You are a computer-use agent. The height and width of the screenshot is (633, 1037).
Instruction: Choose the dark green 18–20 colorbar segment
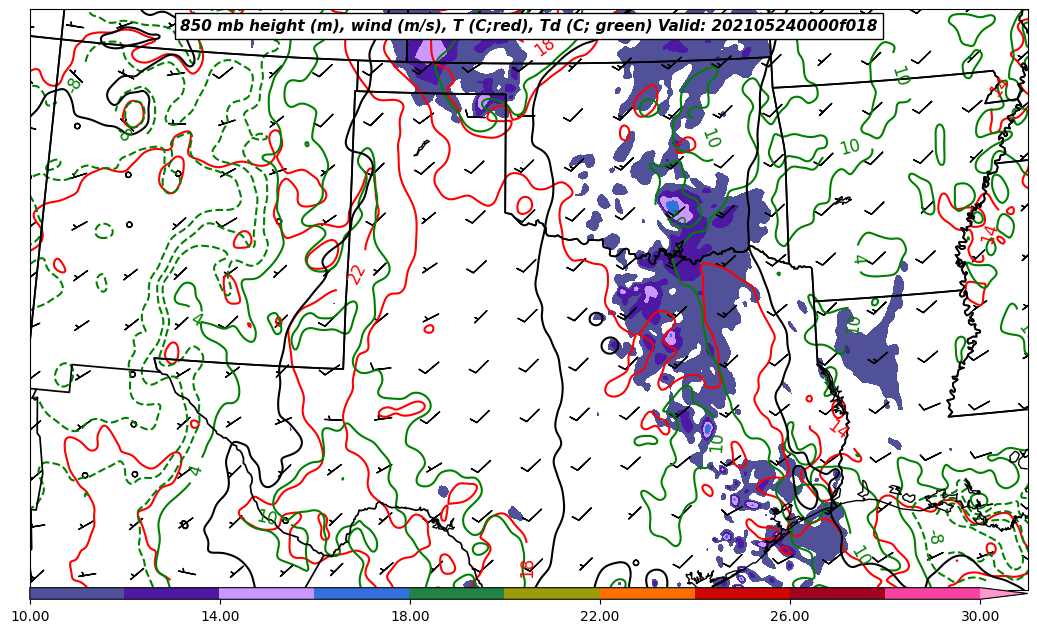[457, 593]
